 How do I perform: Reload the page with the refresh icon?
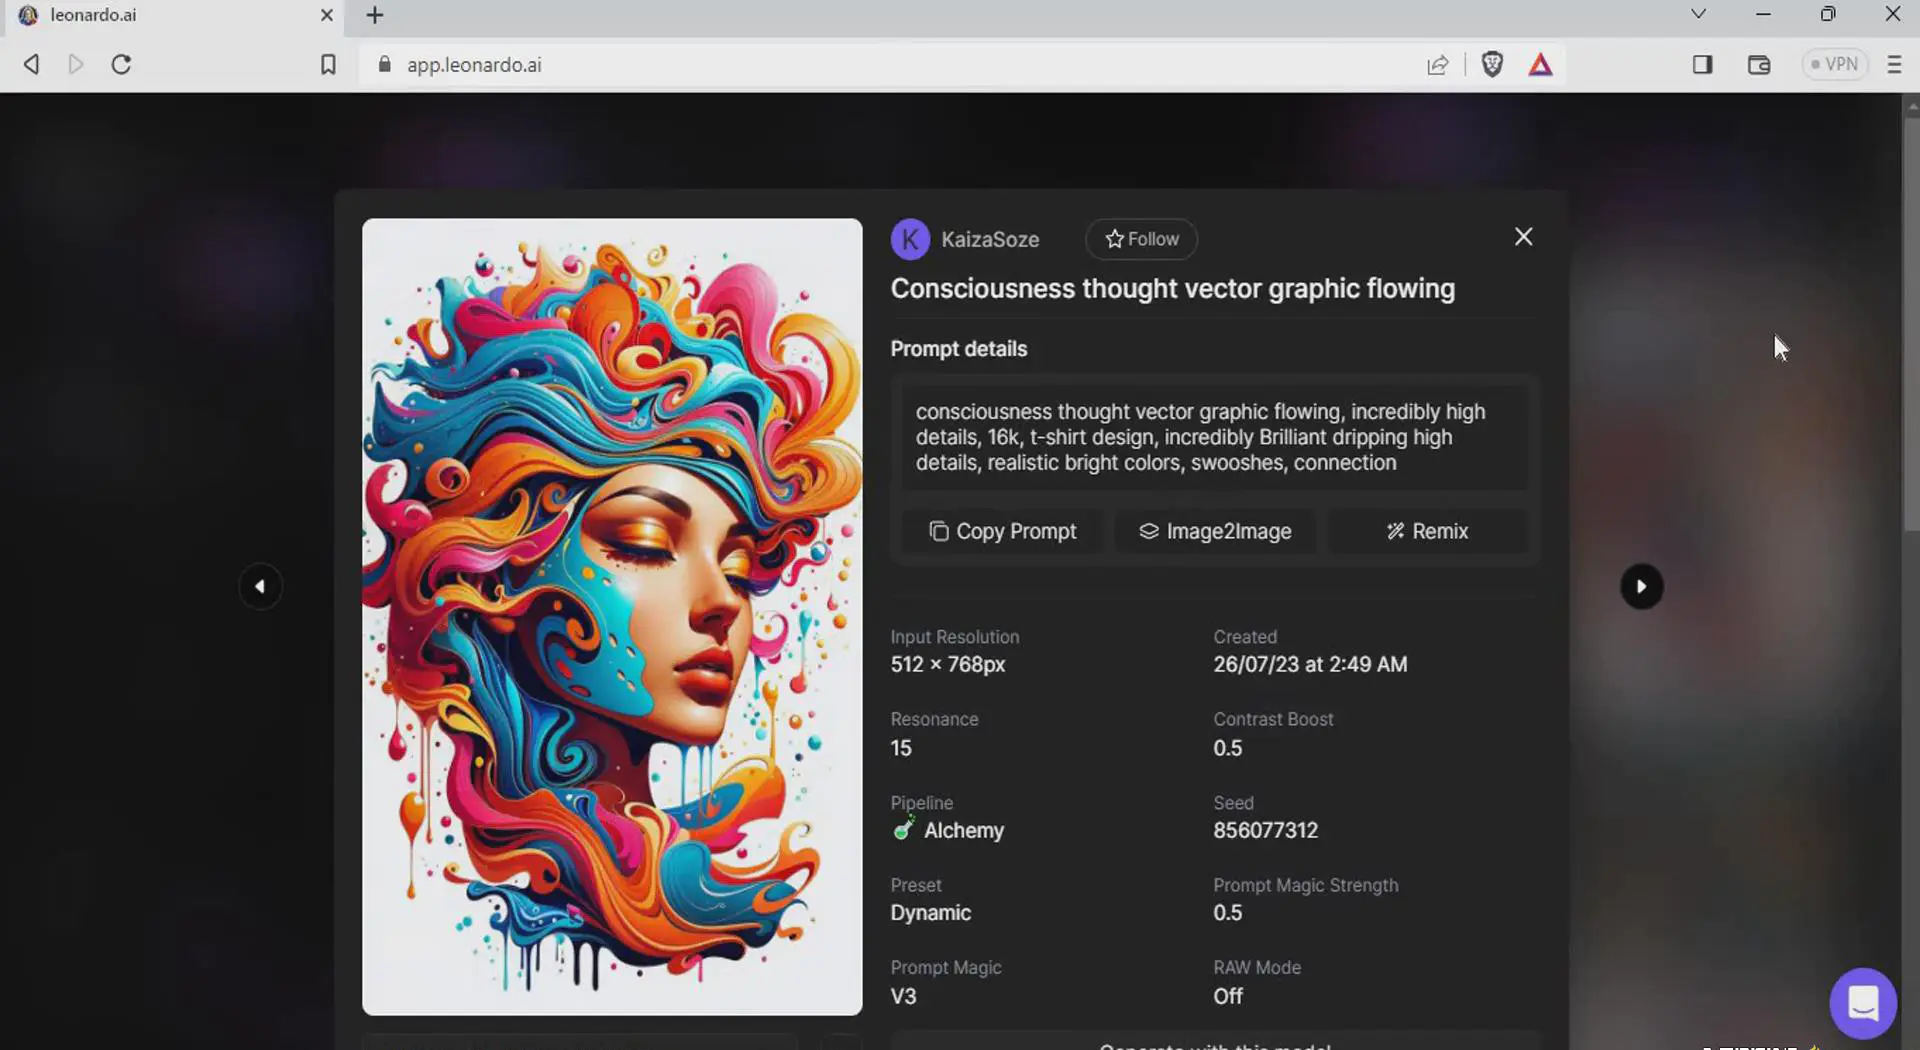point(121,65)
